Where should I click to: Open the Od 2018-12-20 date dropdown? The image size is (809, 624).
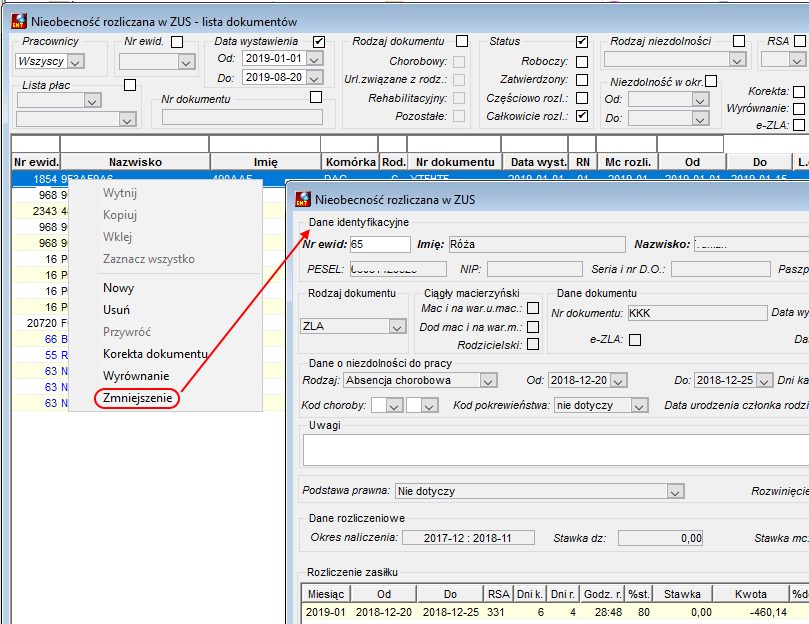(618, 381)
